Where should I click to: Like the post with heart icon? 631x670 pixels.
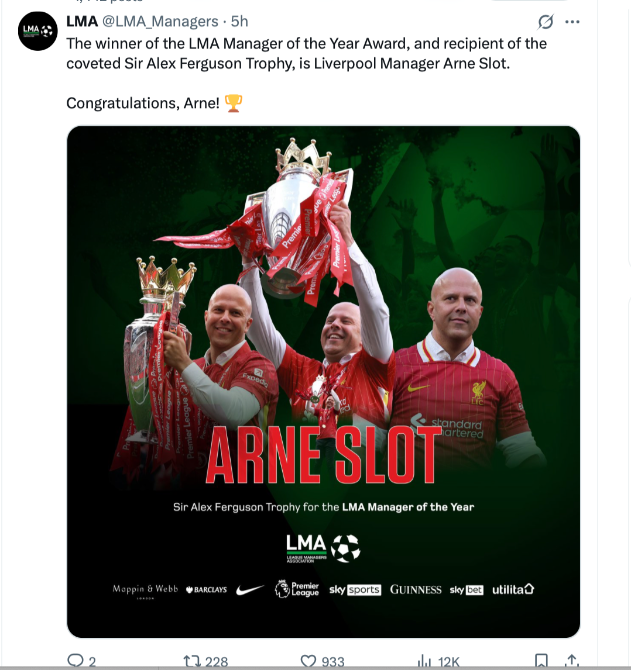coord(308,661)
